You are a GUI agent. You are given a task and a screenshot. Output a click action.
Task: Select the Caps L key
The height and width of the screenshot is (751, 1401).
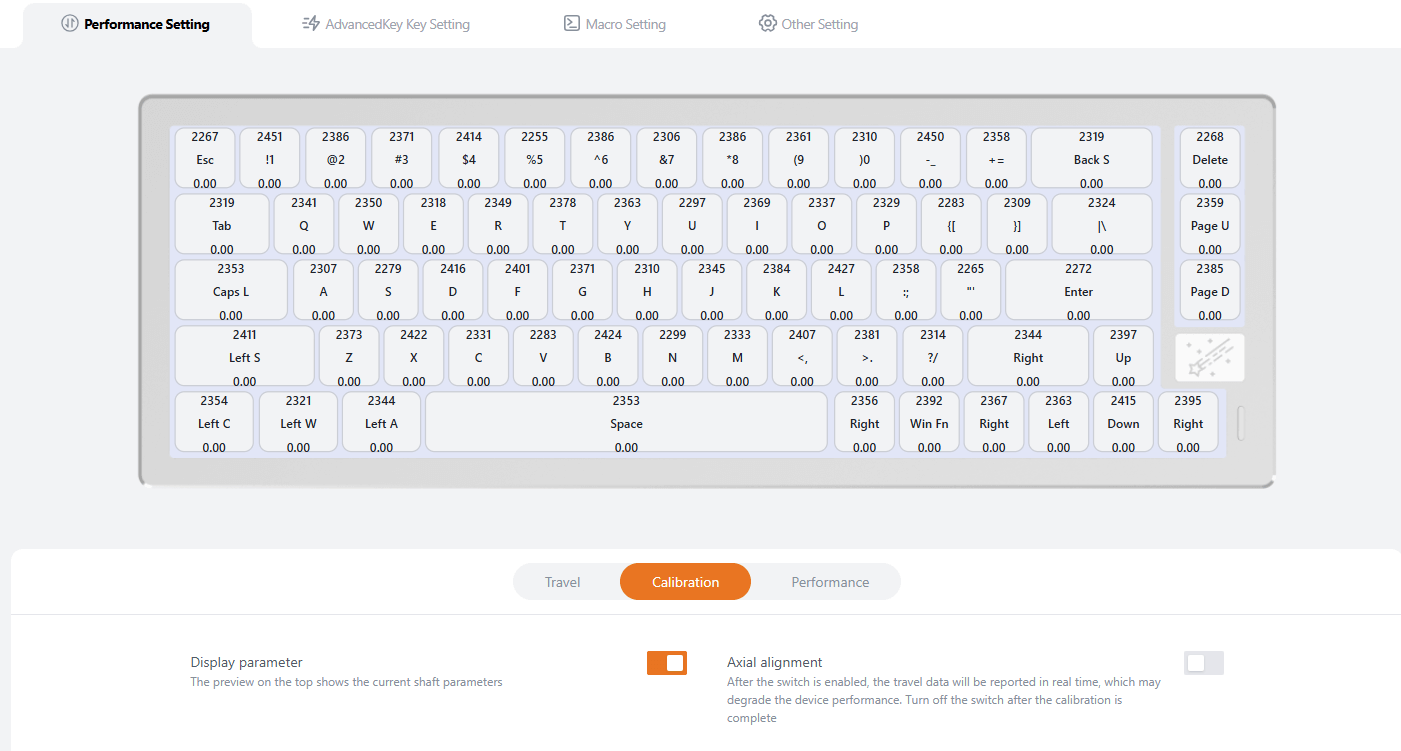[x=231, y=291]
